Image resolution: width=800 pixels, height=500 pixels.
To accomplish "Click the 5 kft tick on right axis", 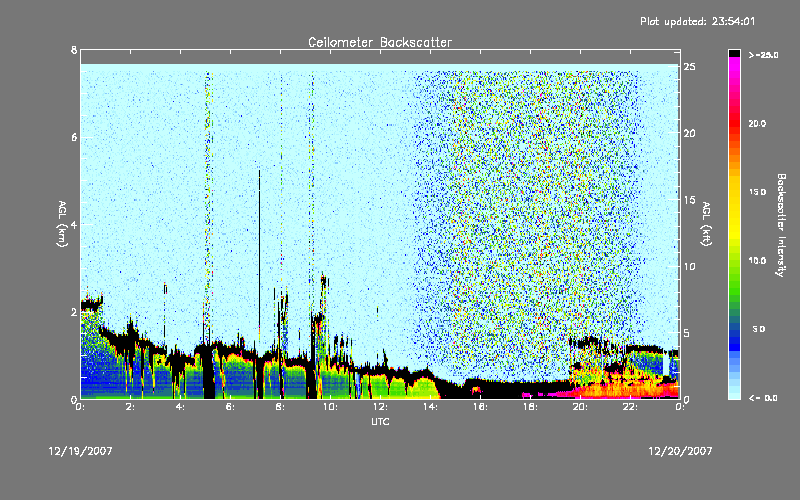I will coord(687,333).
